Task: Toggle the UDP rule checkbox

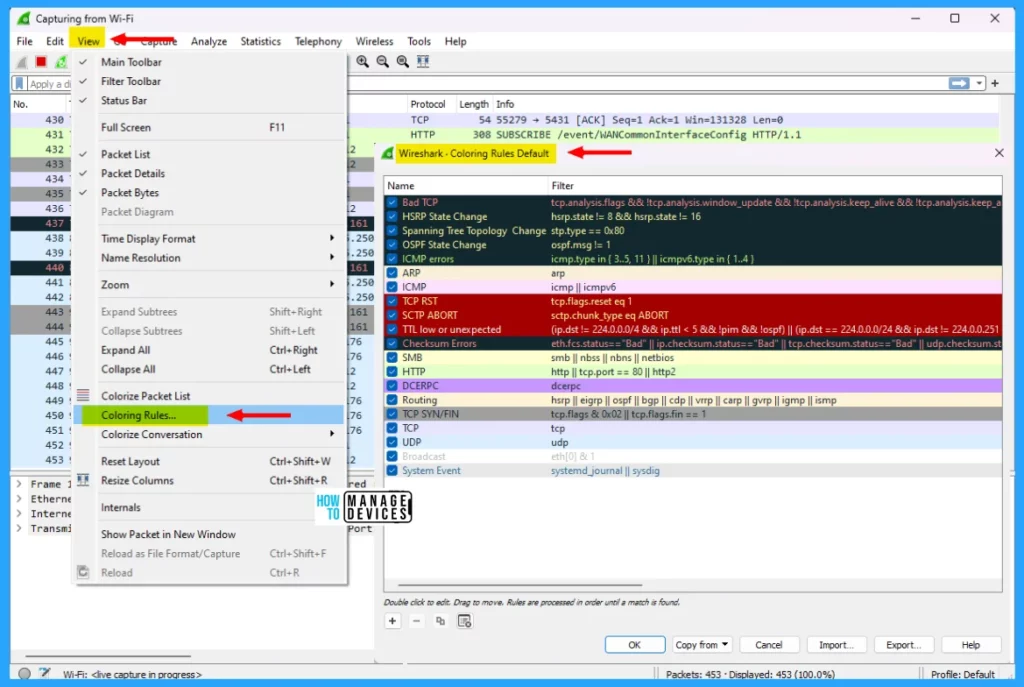Action: 392,442
